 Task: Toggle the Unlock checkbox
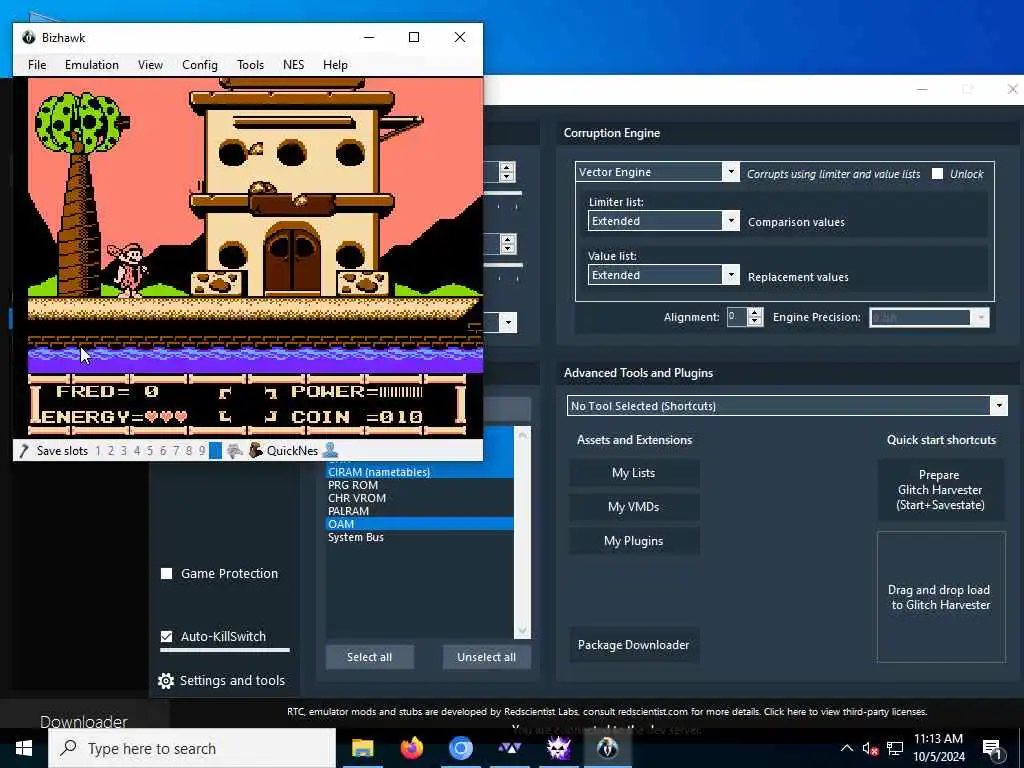(x=938, y=174)
